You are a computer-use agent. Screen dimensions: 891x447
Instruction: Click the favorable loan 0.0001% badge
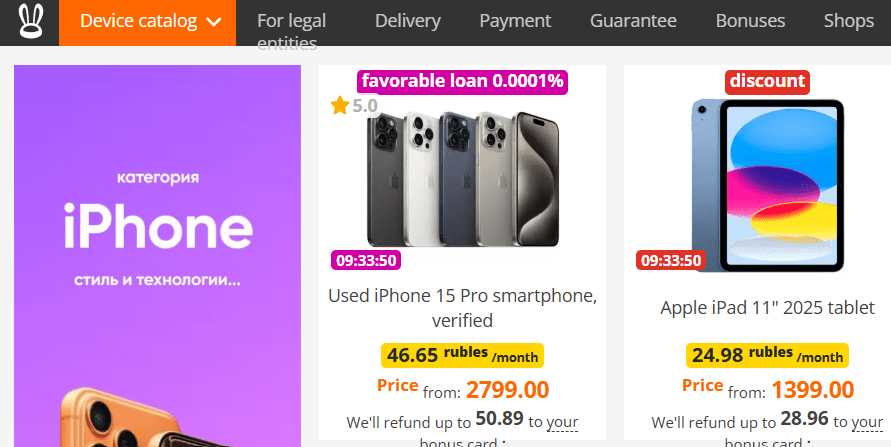tap(463, 81)
